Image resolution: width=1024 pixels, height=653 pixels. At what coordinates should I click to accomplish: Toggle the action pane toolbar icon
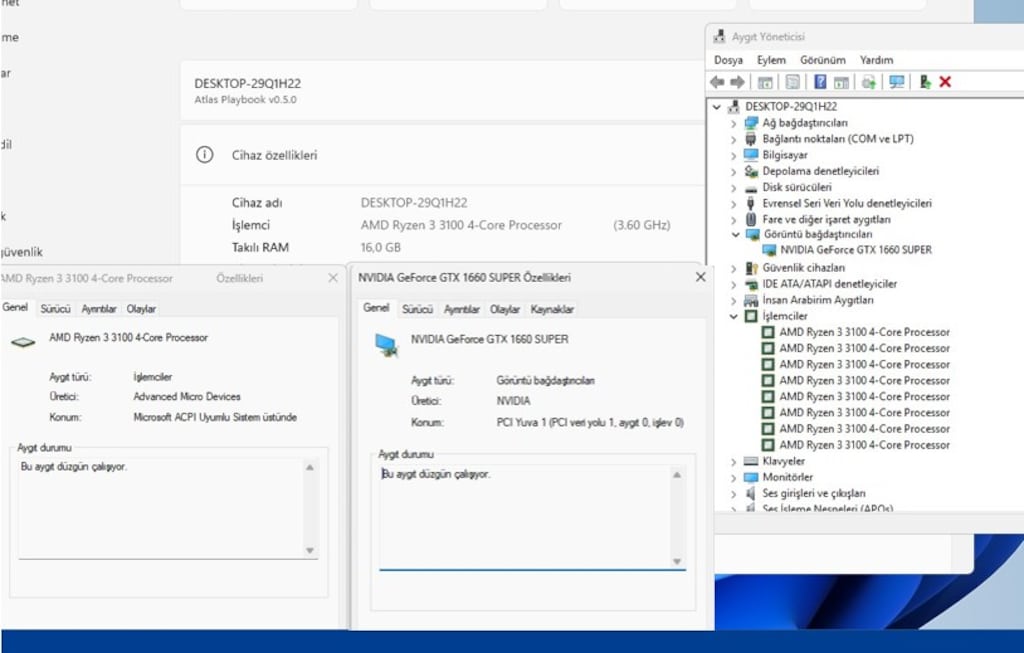point(842,82)
